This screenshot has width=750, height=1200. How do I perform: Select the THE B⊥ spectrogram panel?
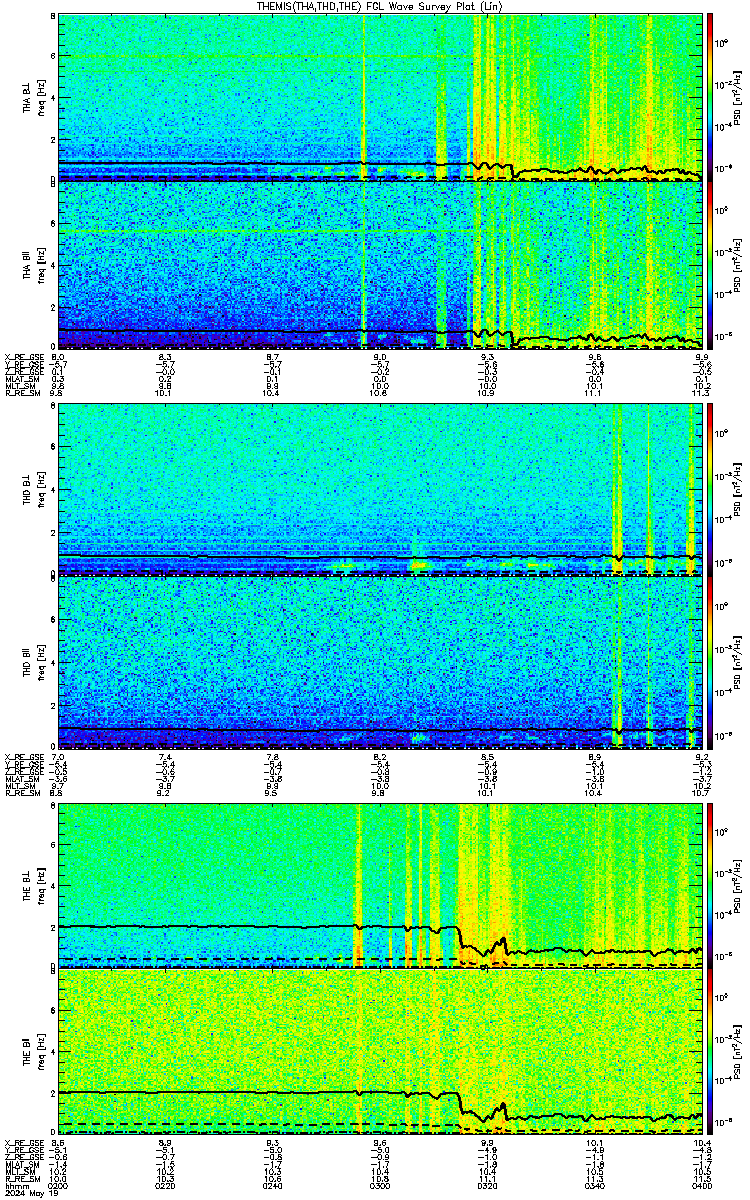[x=380, y=884]
